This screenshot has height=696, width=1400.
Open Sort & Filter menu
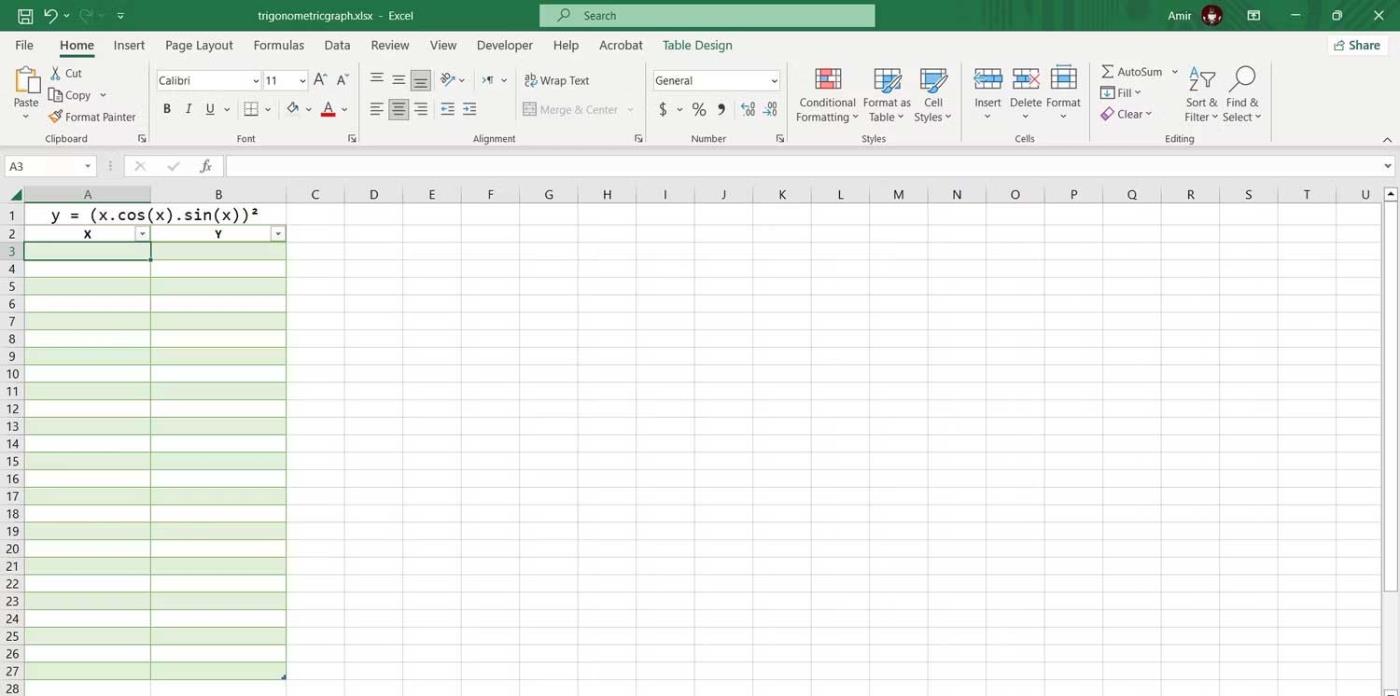pos(1201,95)
